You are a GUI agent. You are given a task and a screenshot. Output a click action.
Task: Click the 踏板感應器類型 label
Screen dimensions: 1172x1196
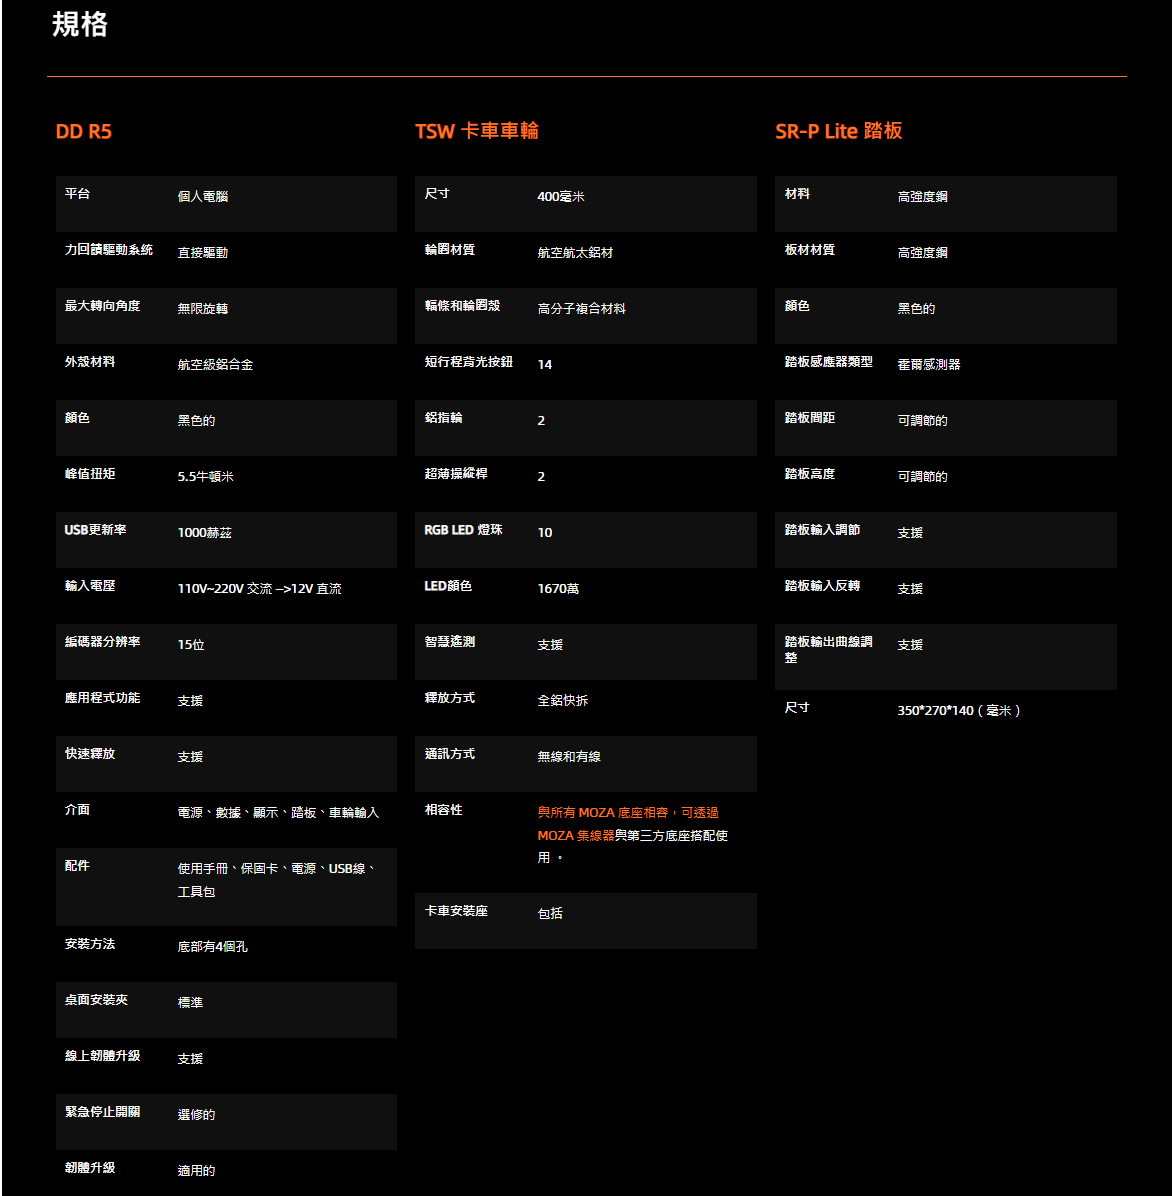829,362
